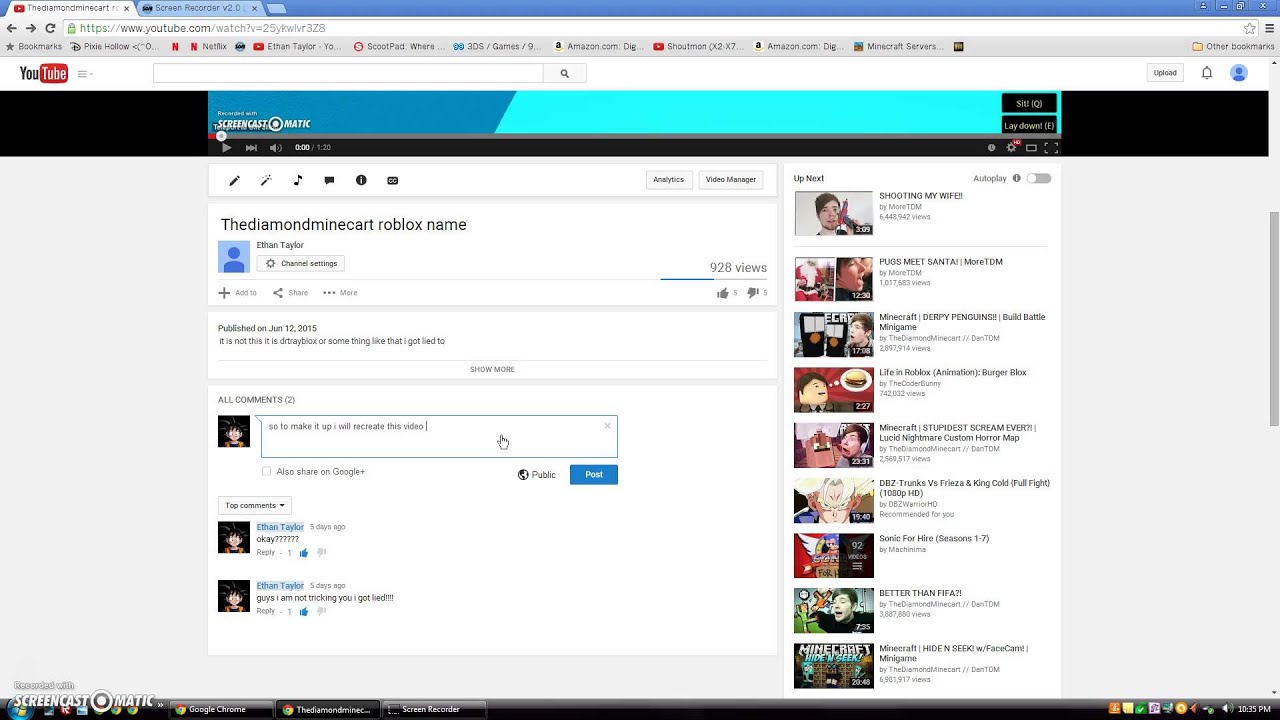Like the video with thumbs up

click(x=722, y=293)
